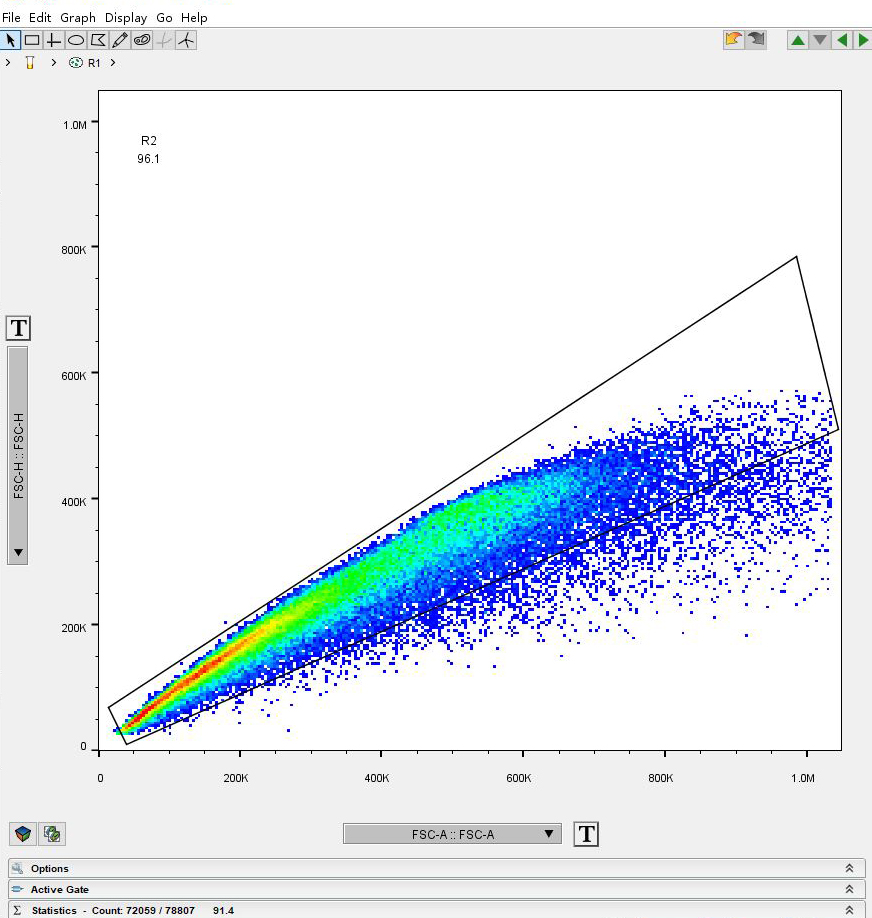This screenshot has height=918, width=872.
Task: Expand the chevron after R1
Action: click(x=112, y=63)
